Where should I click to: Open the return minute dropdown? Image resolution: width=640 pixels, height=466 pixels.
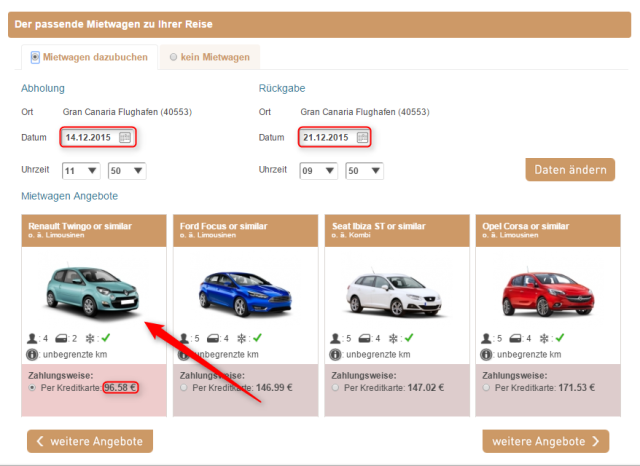(364, 171)
